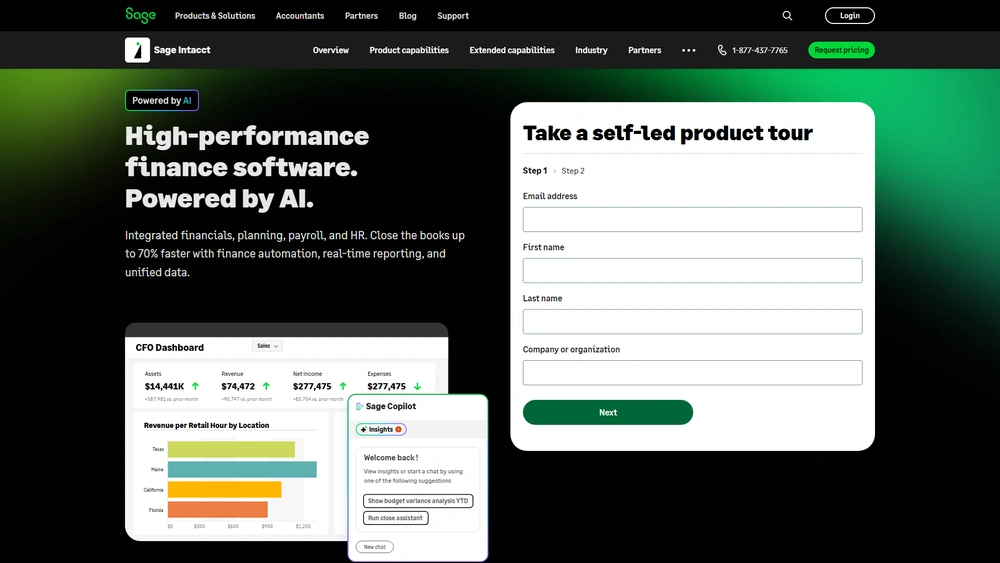Click the Revenue green up arrow
1000x563 pixels.
[266, 386]
